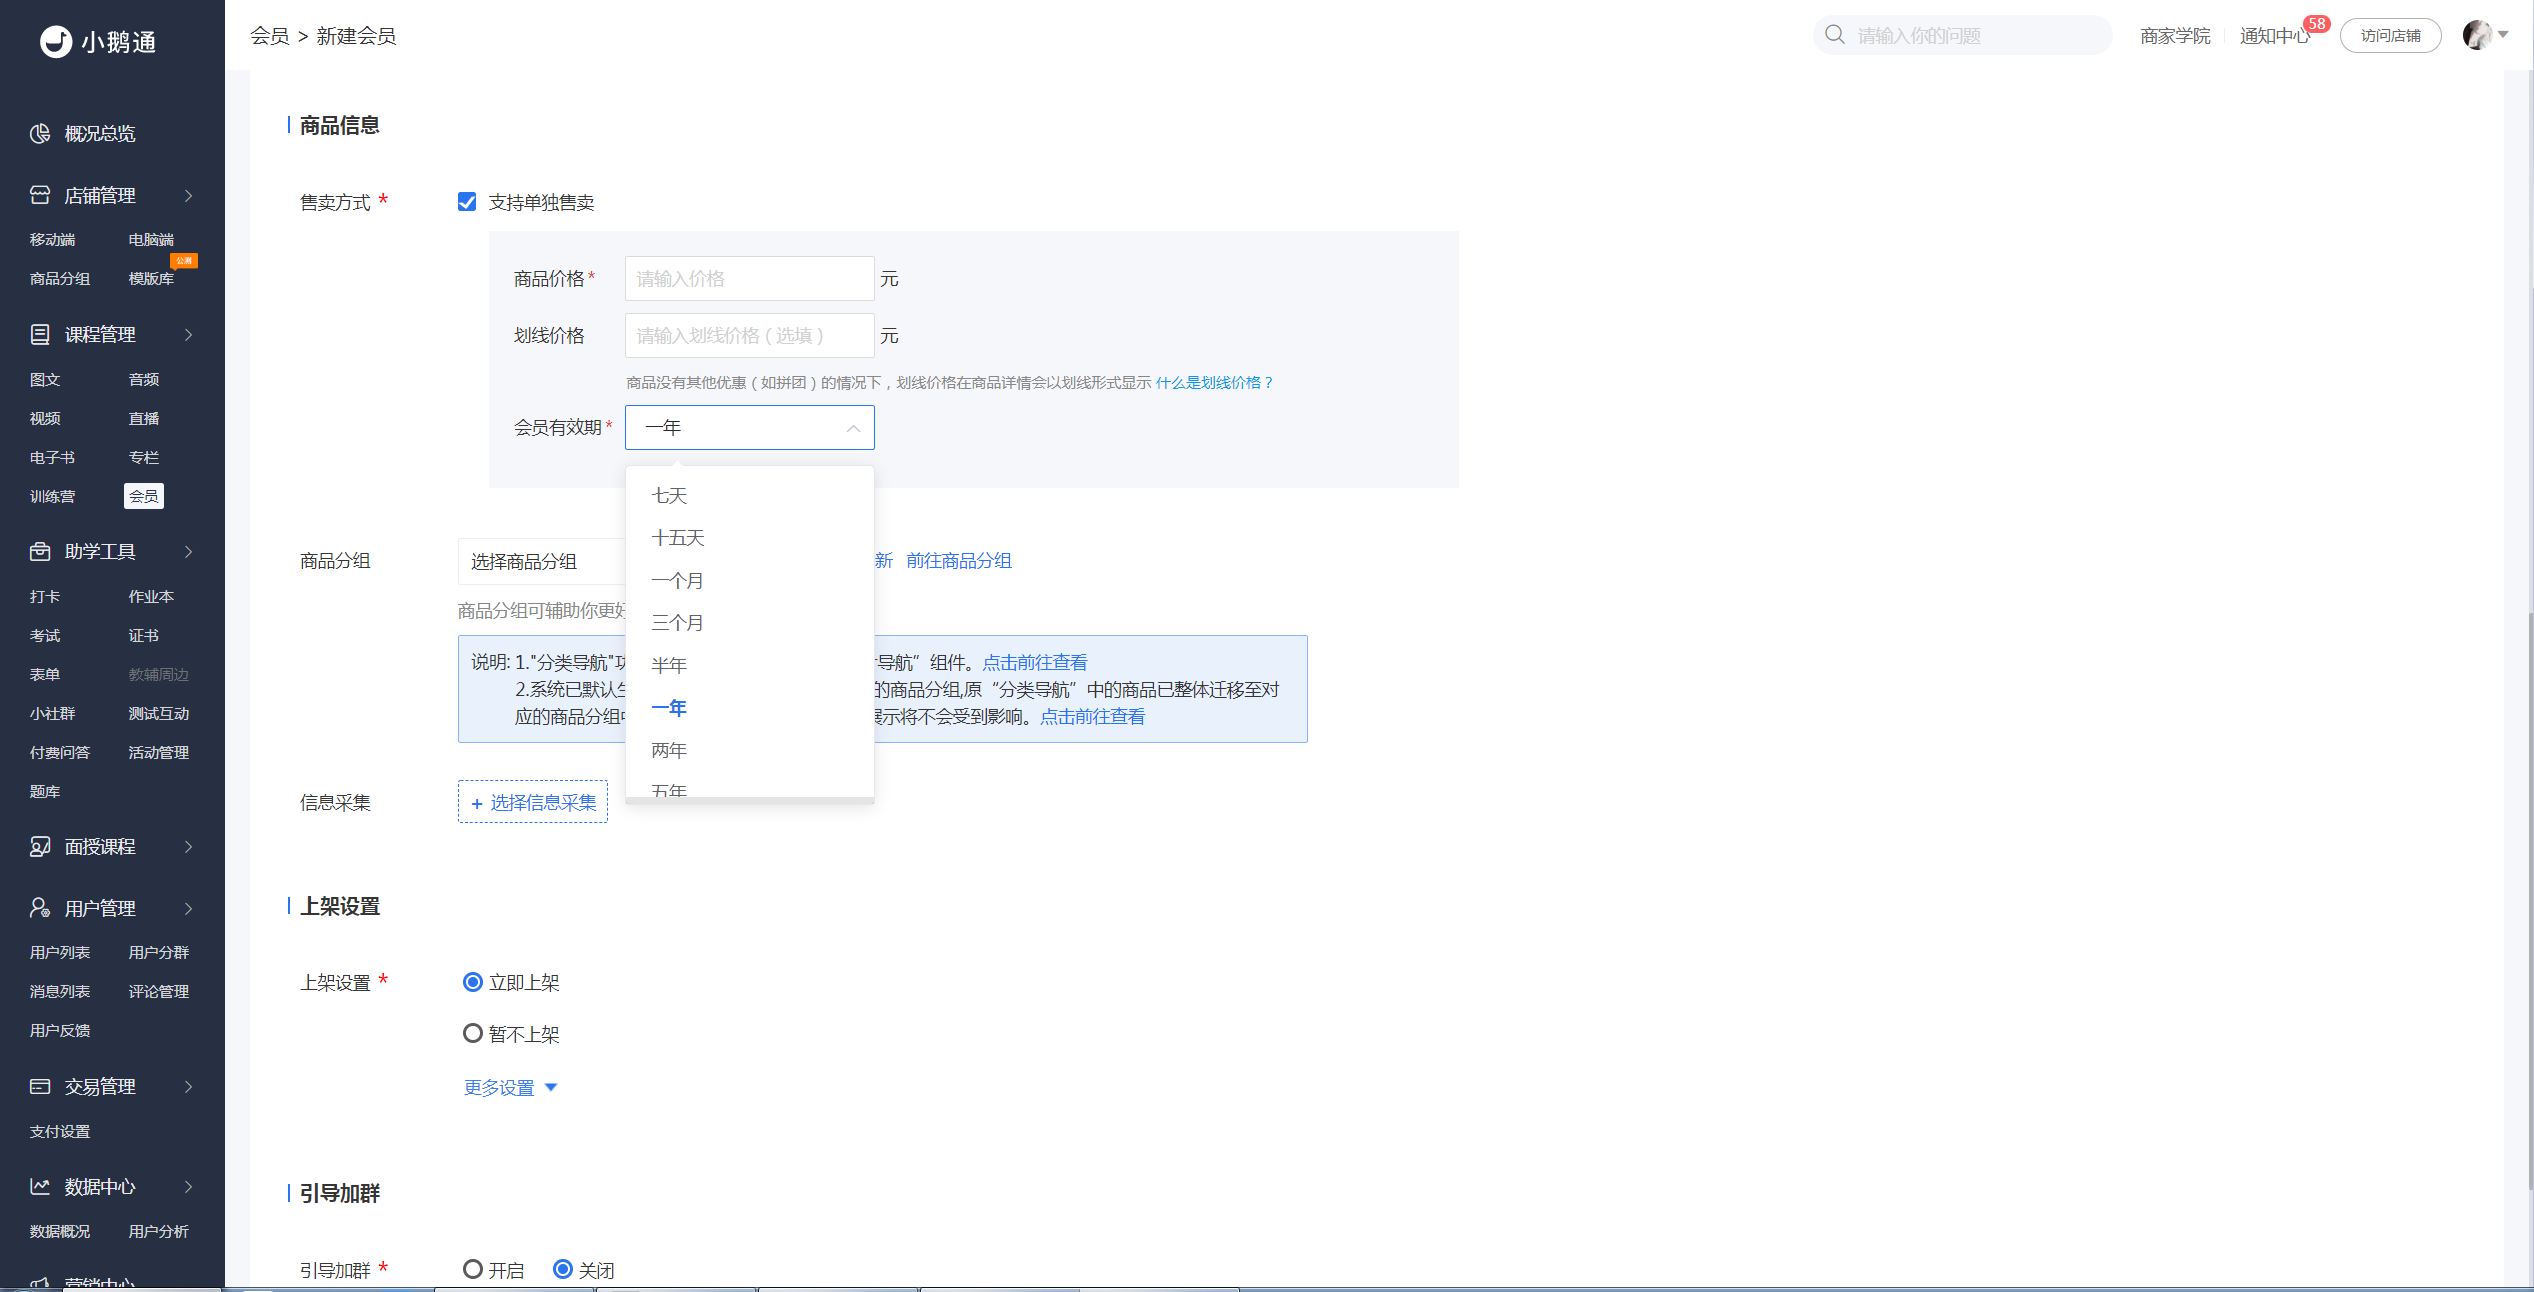Click the 概况总览 pie chart icon
The width and height of the screenshot is (2534, 1292).
(x=40, y=133)
